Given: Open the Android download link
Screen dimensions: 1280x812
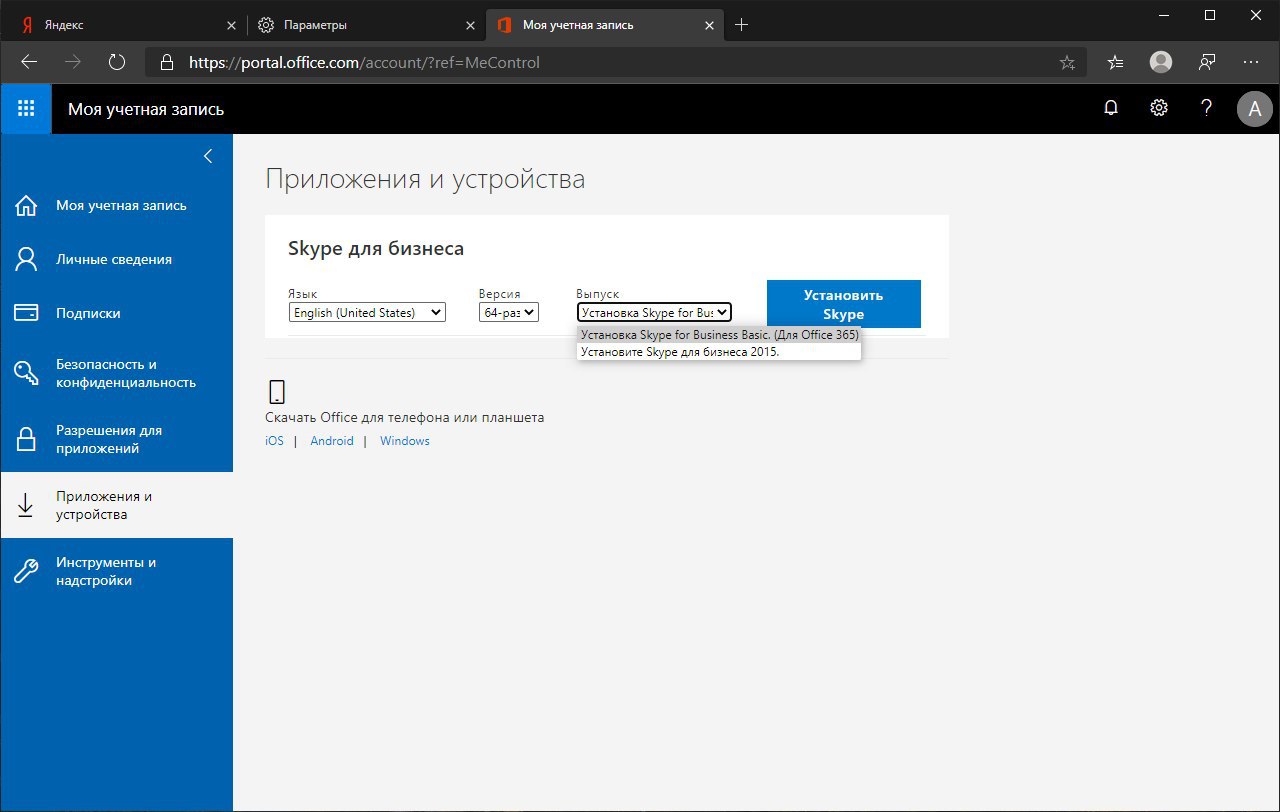Looking at the screenshot, I should [x=332, y=441].
